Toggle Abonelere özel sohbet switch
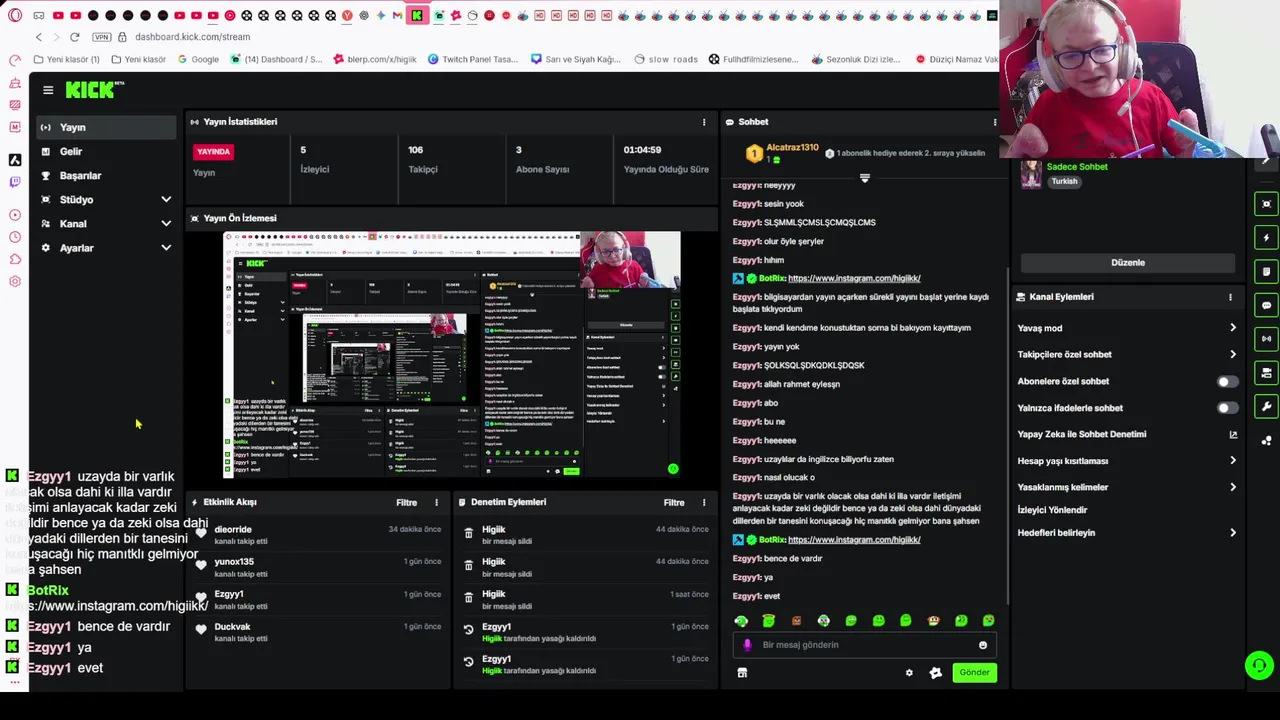Viewport: 1280px width, 720px height. (x=1227, y=381)
